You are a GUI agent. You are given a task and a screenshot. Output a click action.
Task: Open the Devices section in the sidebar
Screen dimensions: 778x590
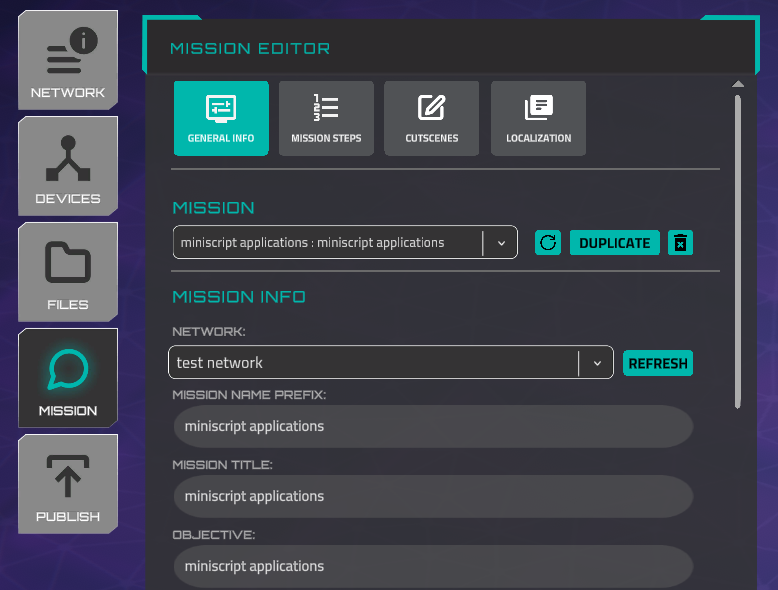(x=67, y=166)
